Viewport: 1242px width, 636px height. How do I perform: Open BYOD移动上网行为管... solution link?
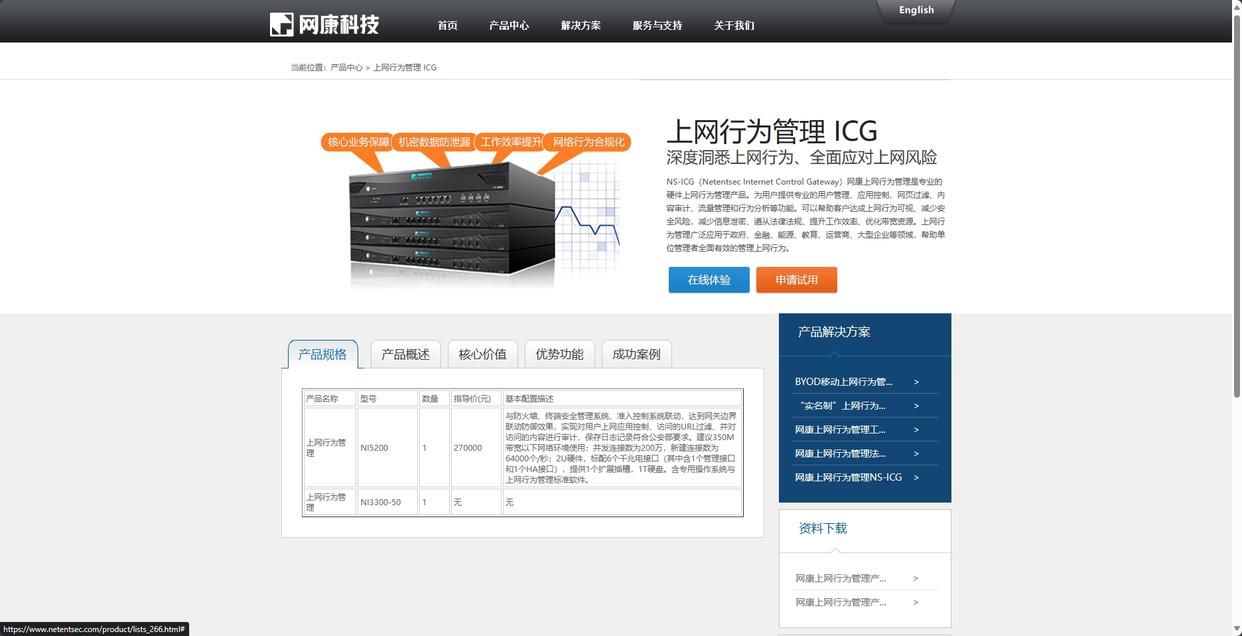(x=843, y=382)
